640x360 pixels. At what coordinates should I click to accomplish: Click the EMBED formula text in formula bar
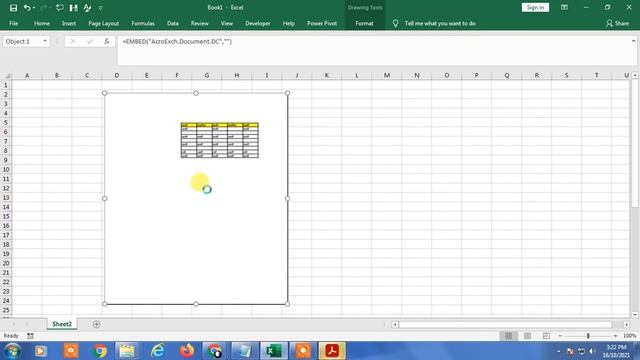(x=177, y=41)
